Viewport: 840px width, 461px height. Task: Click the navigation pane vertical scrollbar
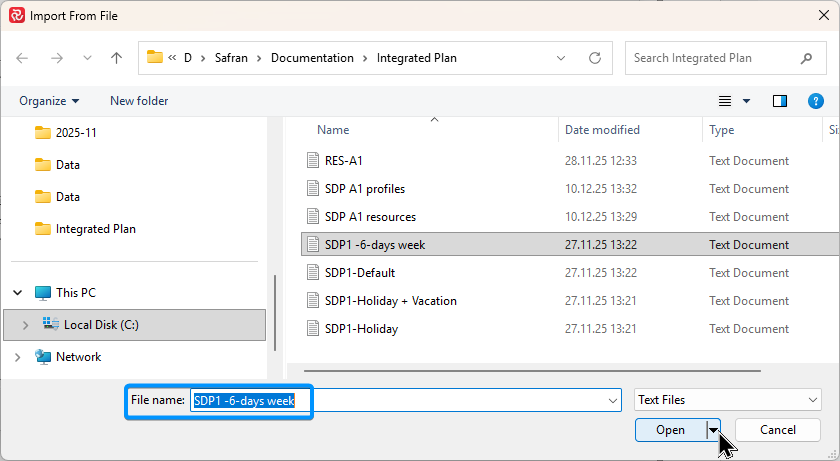tap(275, 313)
